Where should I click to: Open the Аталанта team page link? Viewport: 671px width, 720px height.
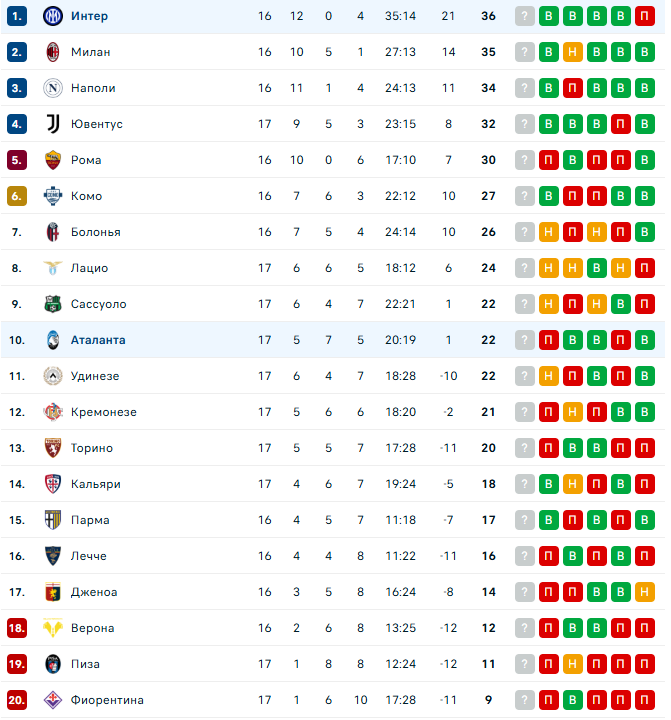[98, 340]
